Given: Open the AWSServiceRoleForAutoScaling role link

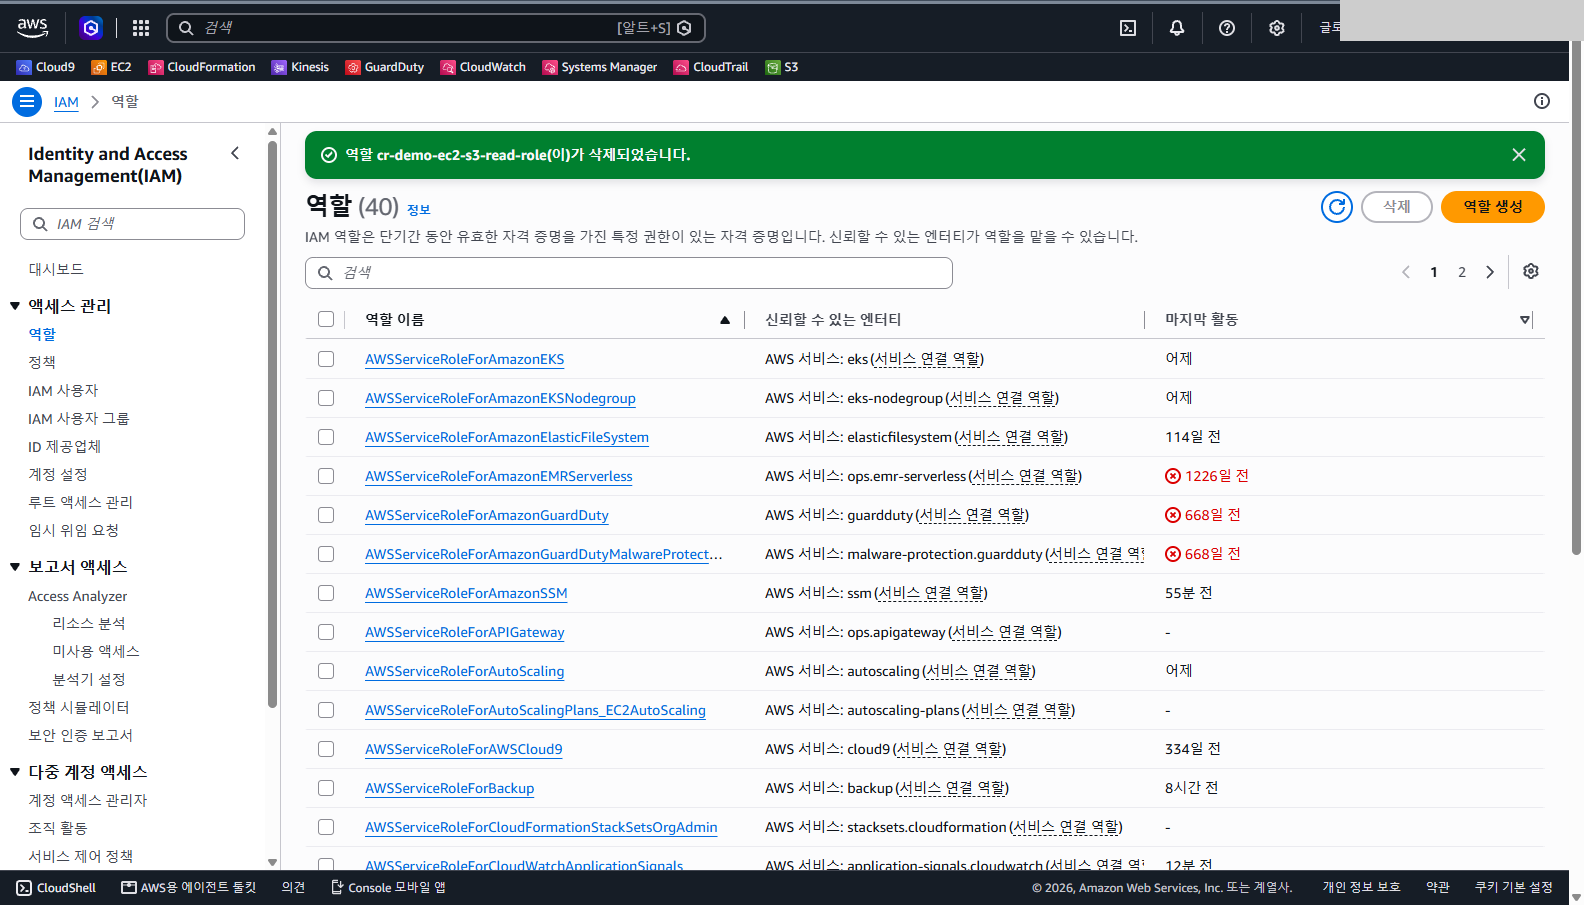Looking at the screenshot, I should 465,671.
